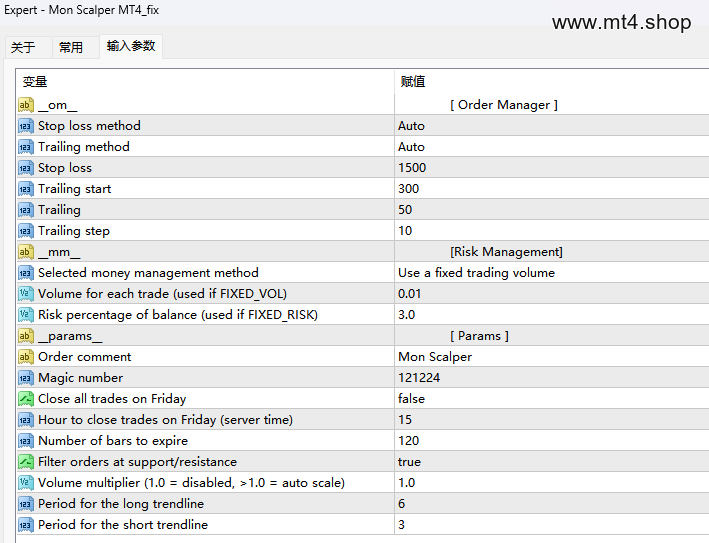Click icon beside Number of bars to expire
This screenshot has width=709, height=543.
coord(26,441)
